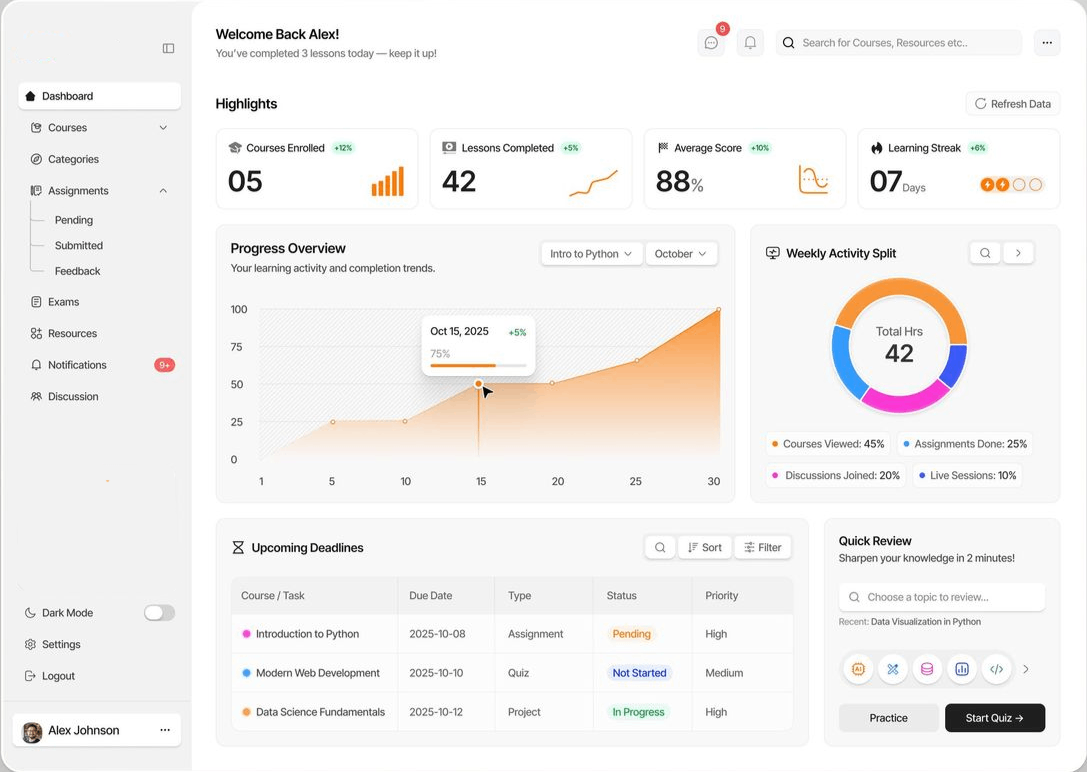Click the Start Quiz button

[995, 718]
